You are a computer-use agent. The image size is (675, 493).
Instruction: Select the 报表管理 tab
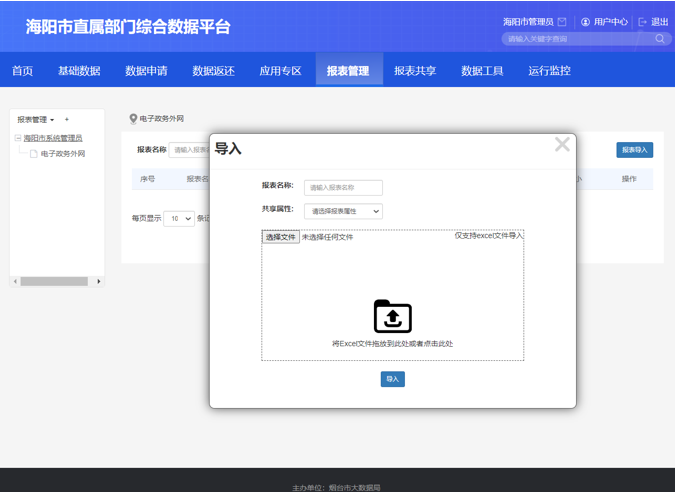348,71
